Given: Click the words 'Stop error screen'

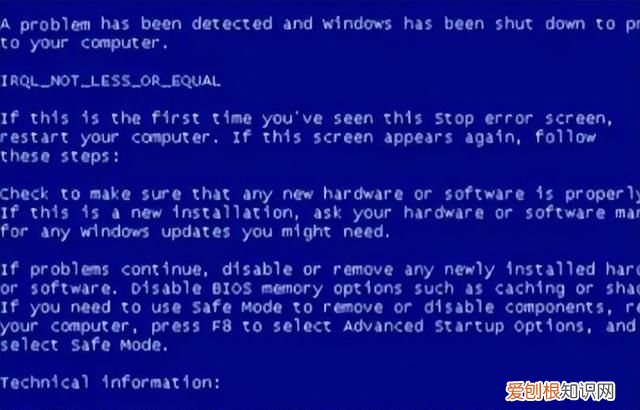Looking at the screenshot, I should (523, 119).
